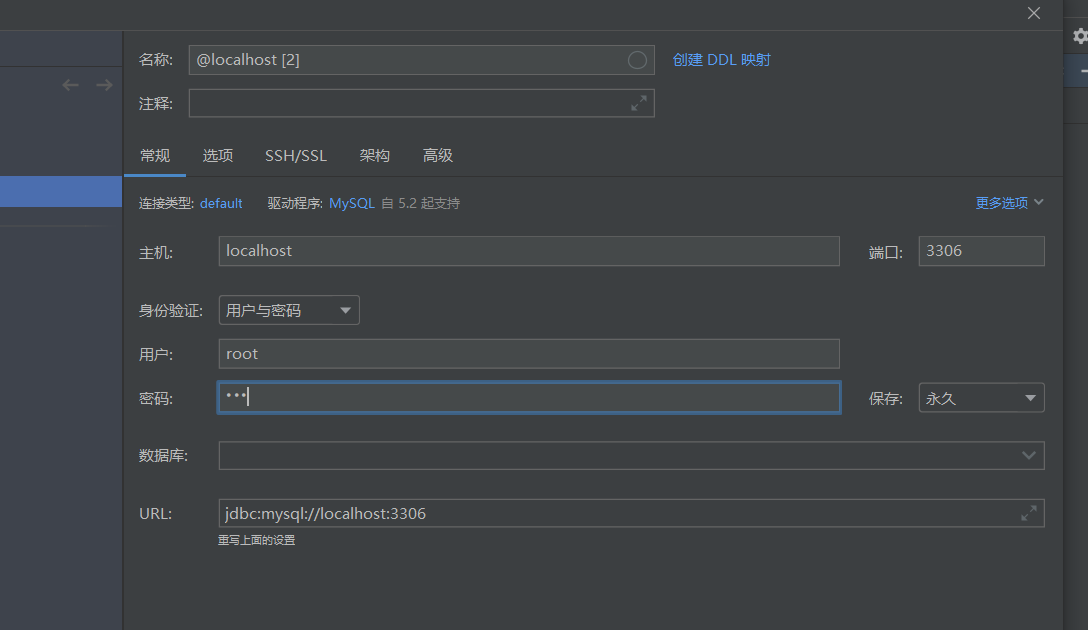Click the 端口 port field showing 3306

[980, 251]
